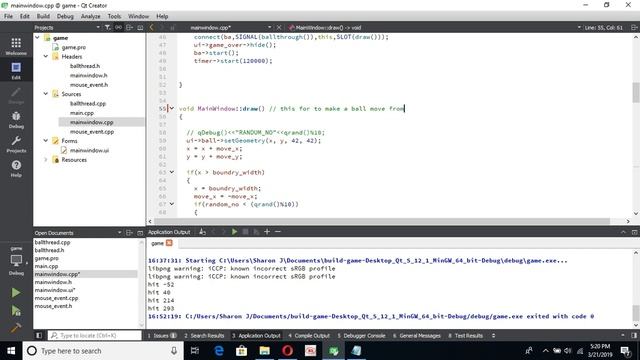Image resolution: width=640 pixels, height=360 pixels.
Task: Open File Explorer from taskbar
Action: 264,351
